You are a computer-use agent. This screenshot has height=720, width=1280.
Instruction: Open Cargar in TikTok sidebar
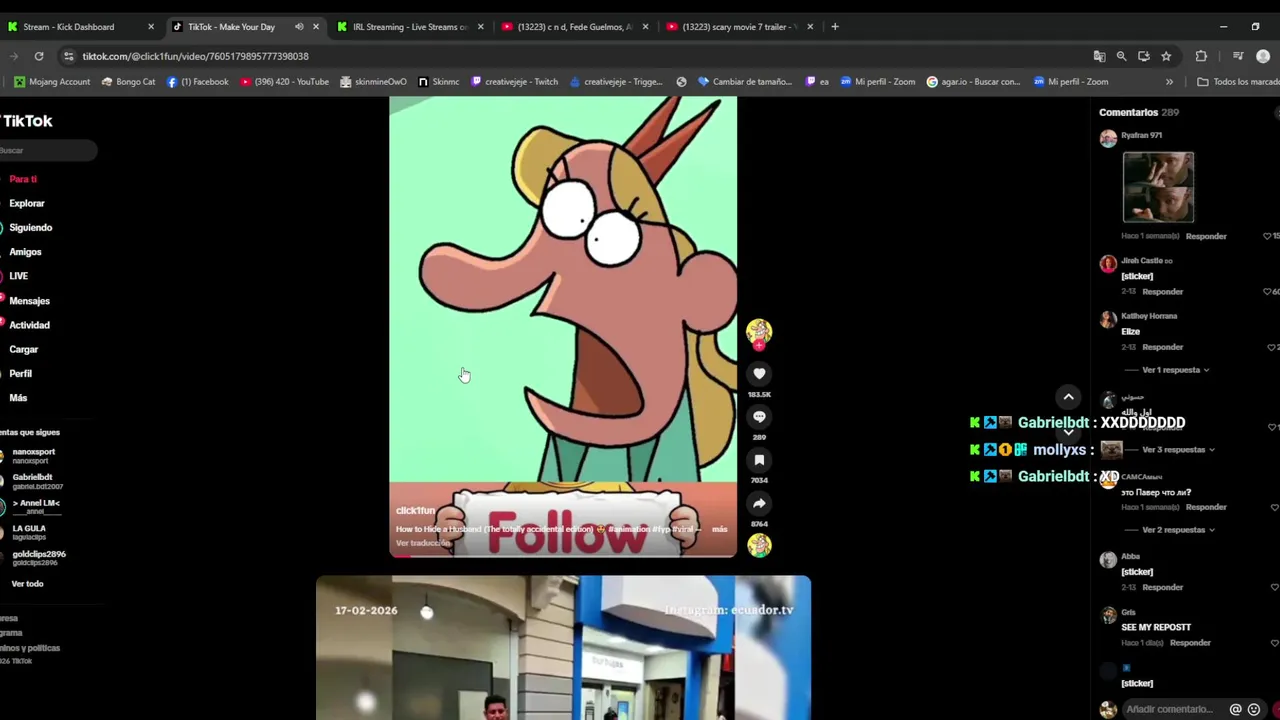point(24,349)
